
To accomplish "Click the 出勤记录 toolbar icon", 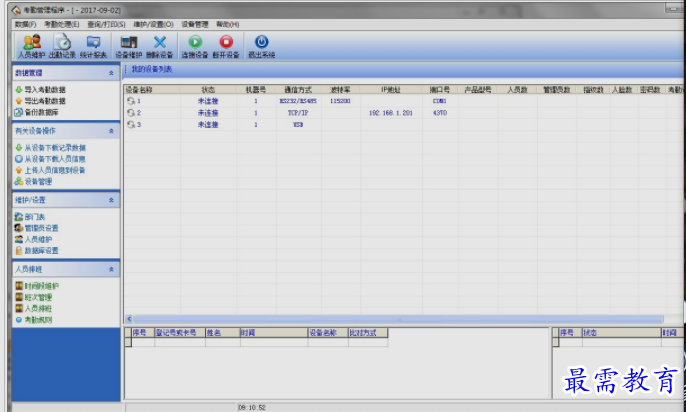I will (62, 45).
